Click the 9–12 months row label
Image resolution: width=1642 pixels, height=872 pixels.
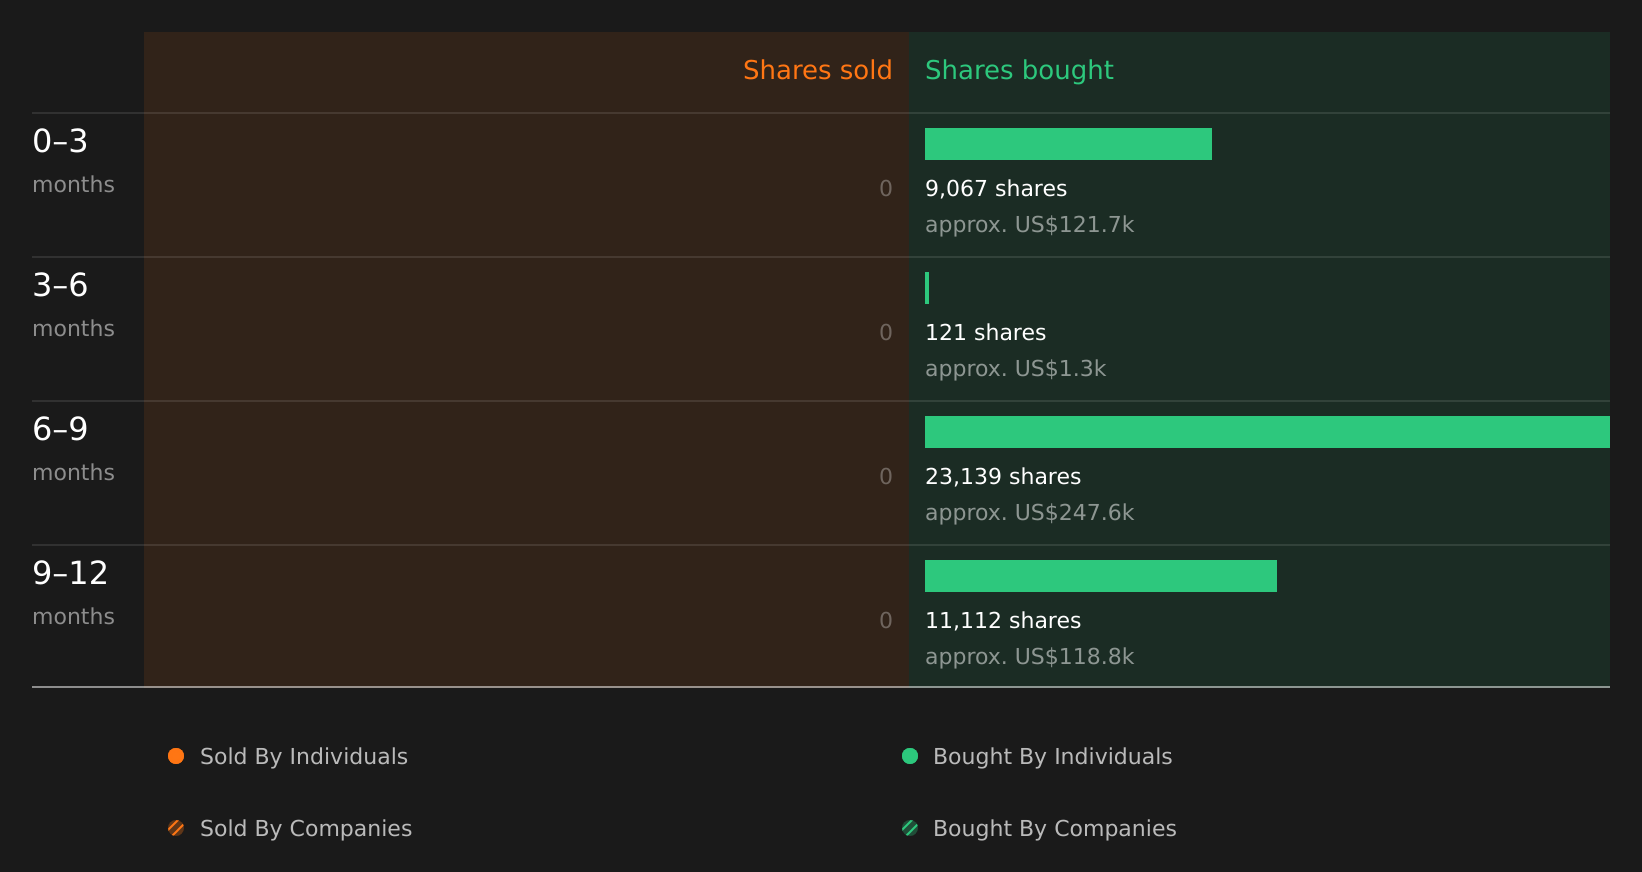(73, 593)
